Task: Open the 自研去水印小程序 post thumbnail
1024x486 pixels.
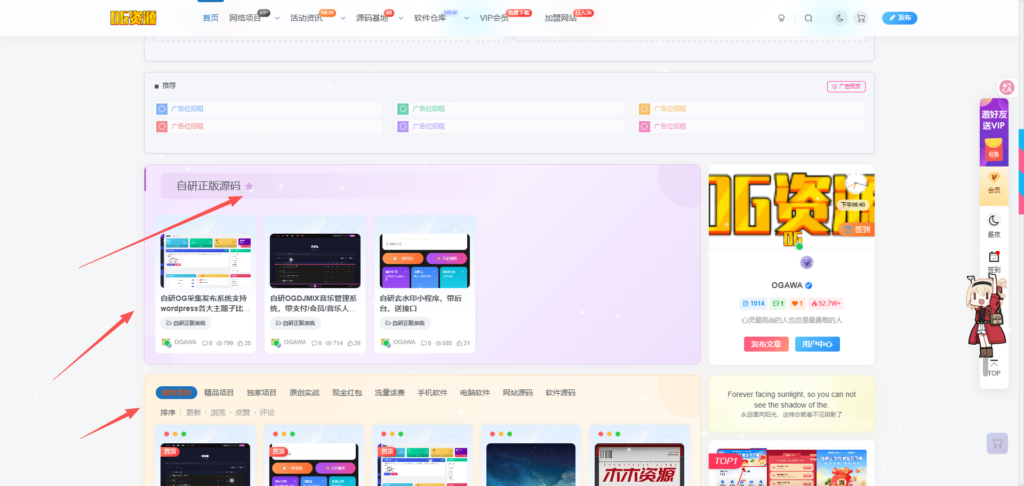Action: coord(425,261)
